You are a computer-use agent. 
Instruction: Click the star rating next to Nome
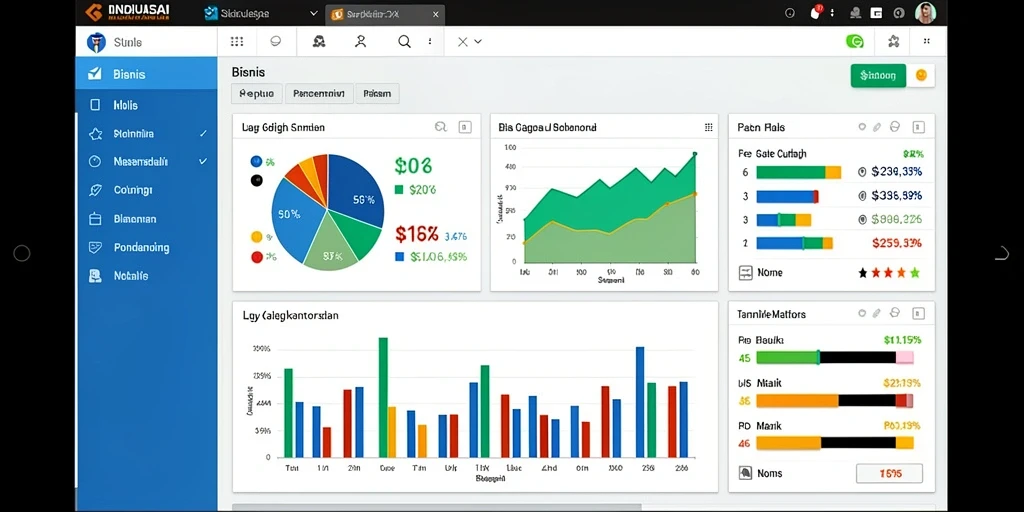[888, 273]
